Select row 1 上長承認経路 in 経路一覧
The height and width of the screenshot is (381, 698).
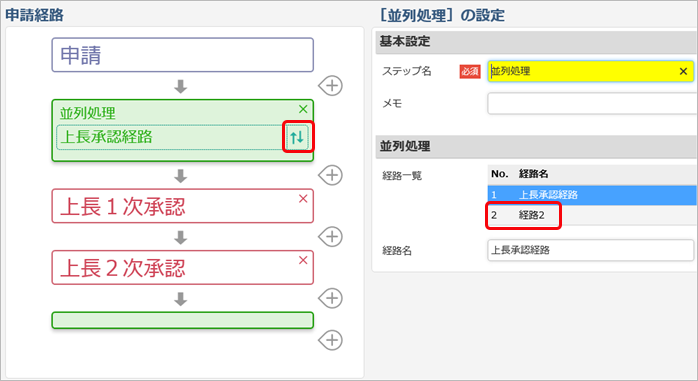click(x=592, y=195)
